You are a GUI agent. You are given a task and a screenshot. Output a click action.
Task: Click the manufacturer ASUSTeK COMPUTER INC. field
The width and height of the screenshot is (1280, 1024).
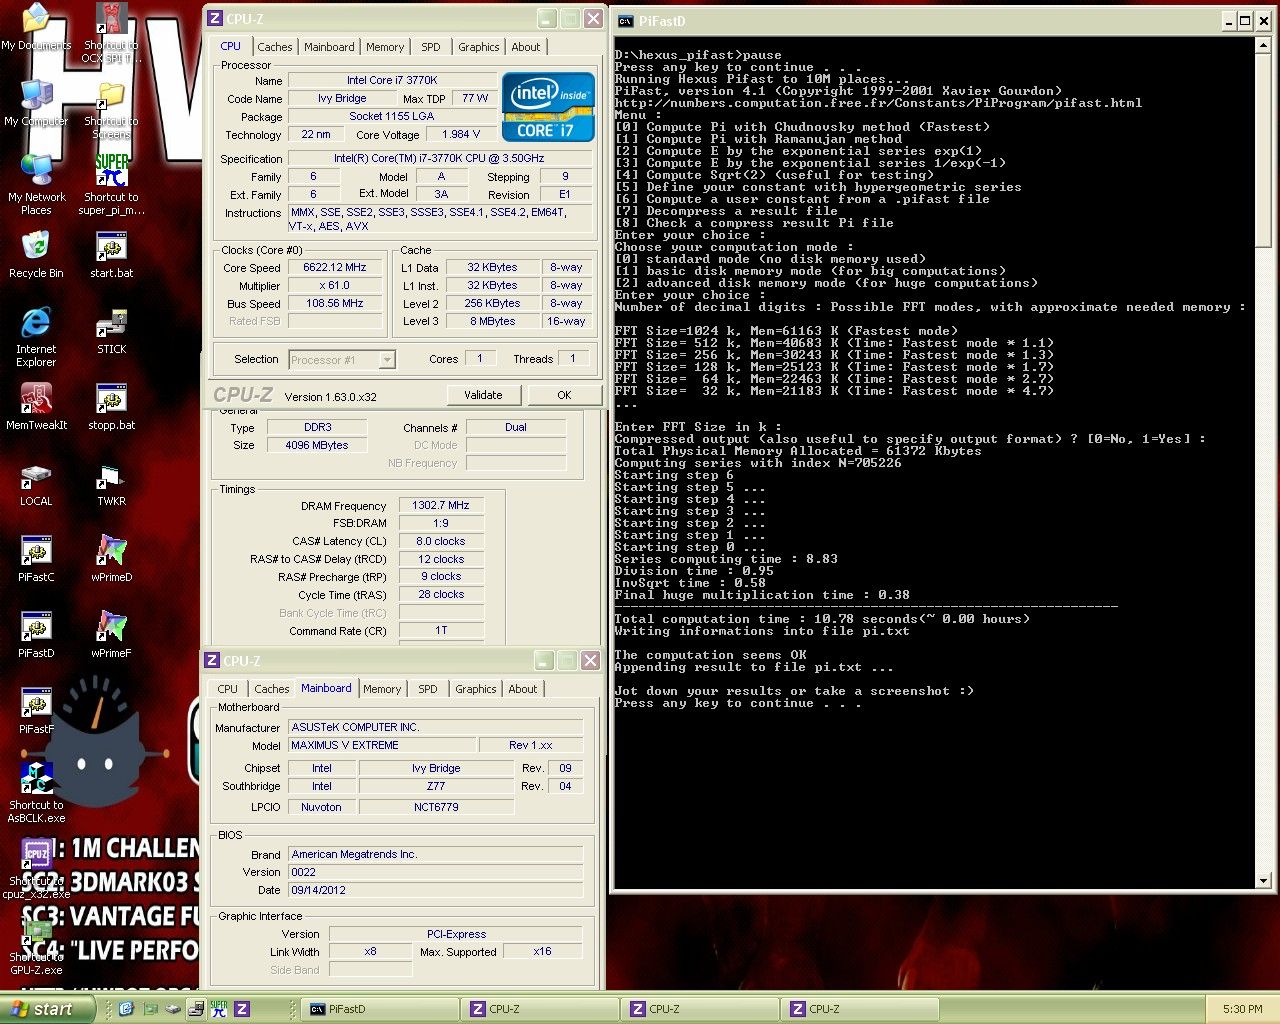[436, 727]
